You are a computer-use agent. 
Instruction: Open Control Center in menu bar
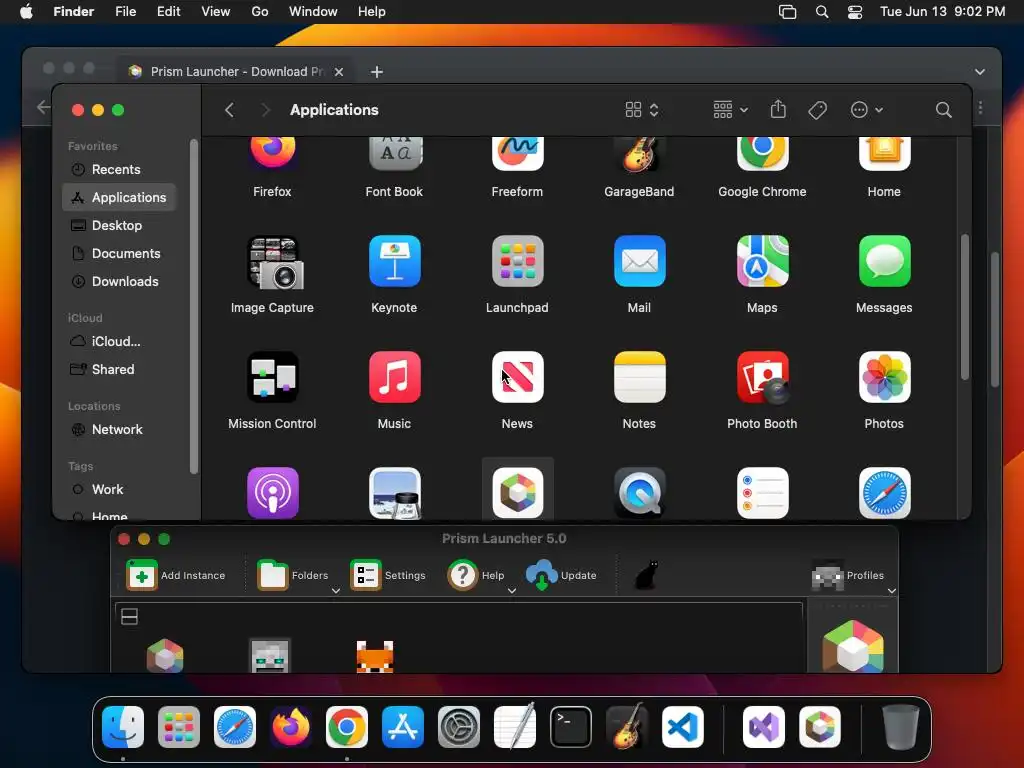pyautogui.click(x=855, y=12)
